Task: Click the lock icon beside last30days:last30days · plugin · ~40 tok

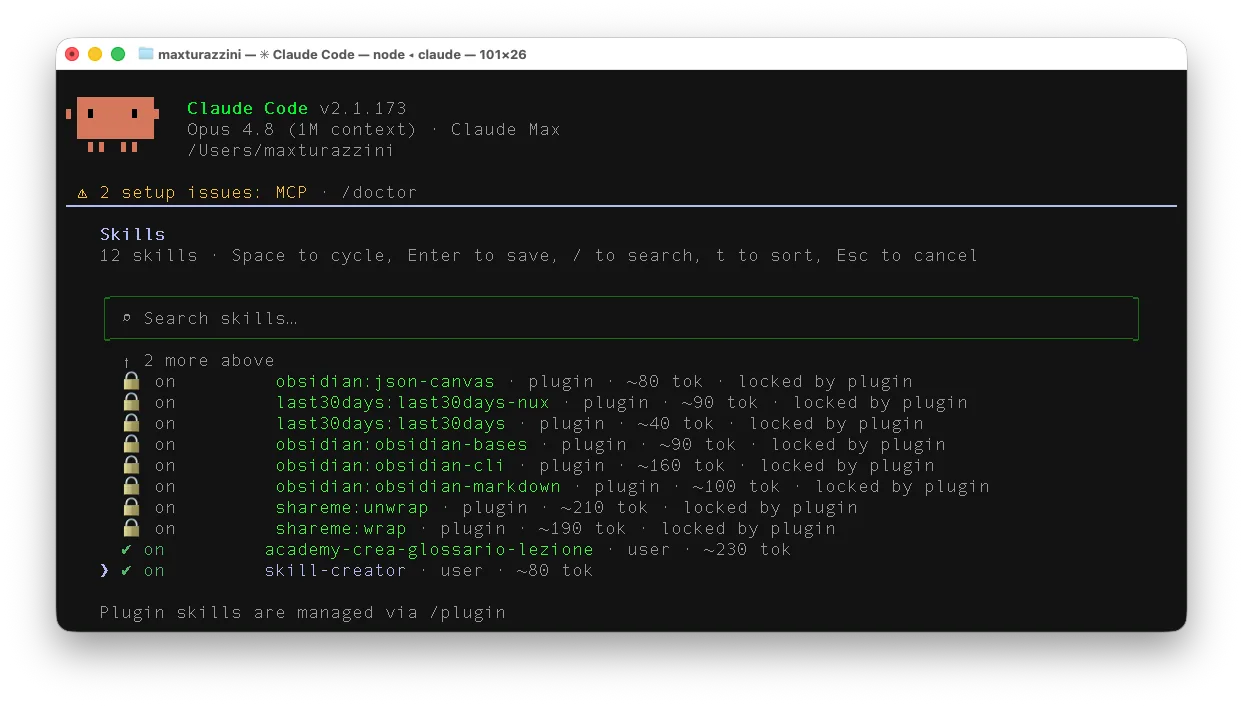Action: click(131, 423)
